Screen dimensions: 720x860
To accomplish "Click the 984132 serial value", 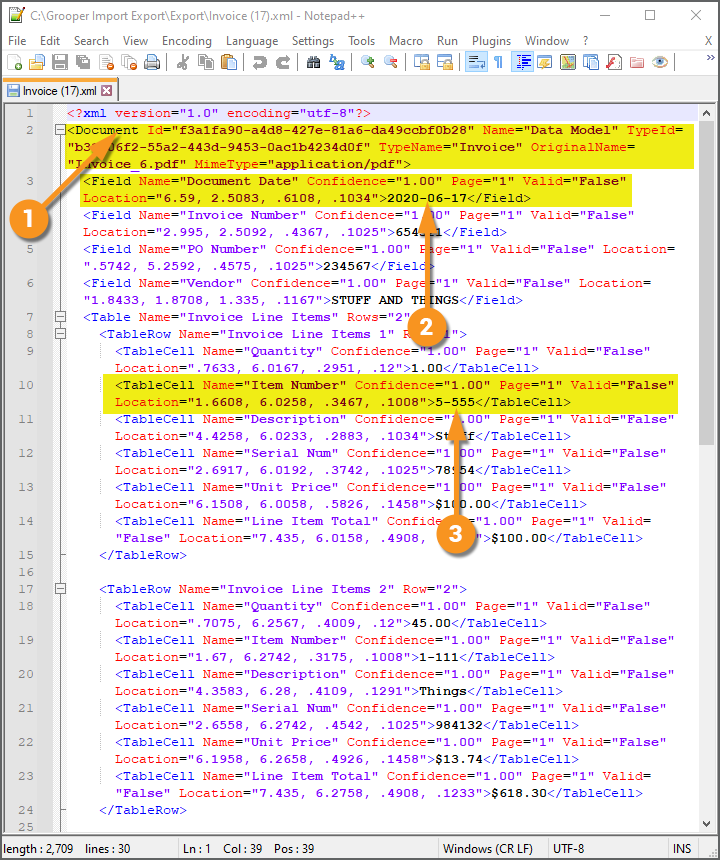I will tap(459, 725).
